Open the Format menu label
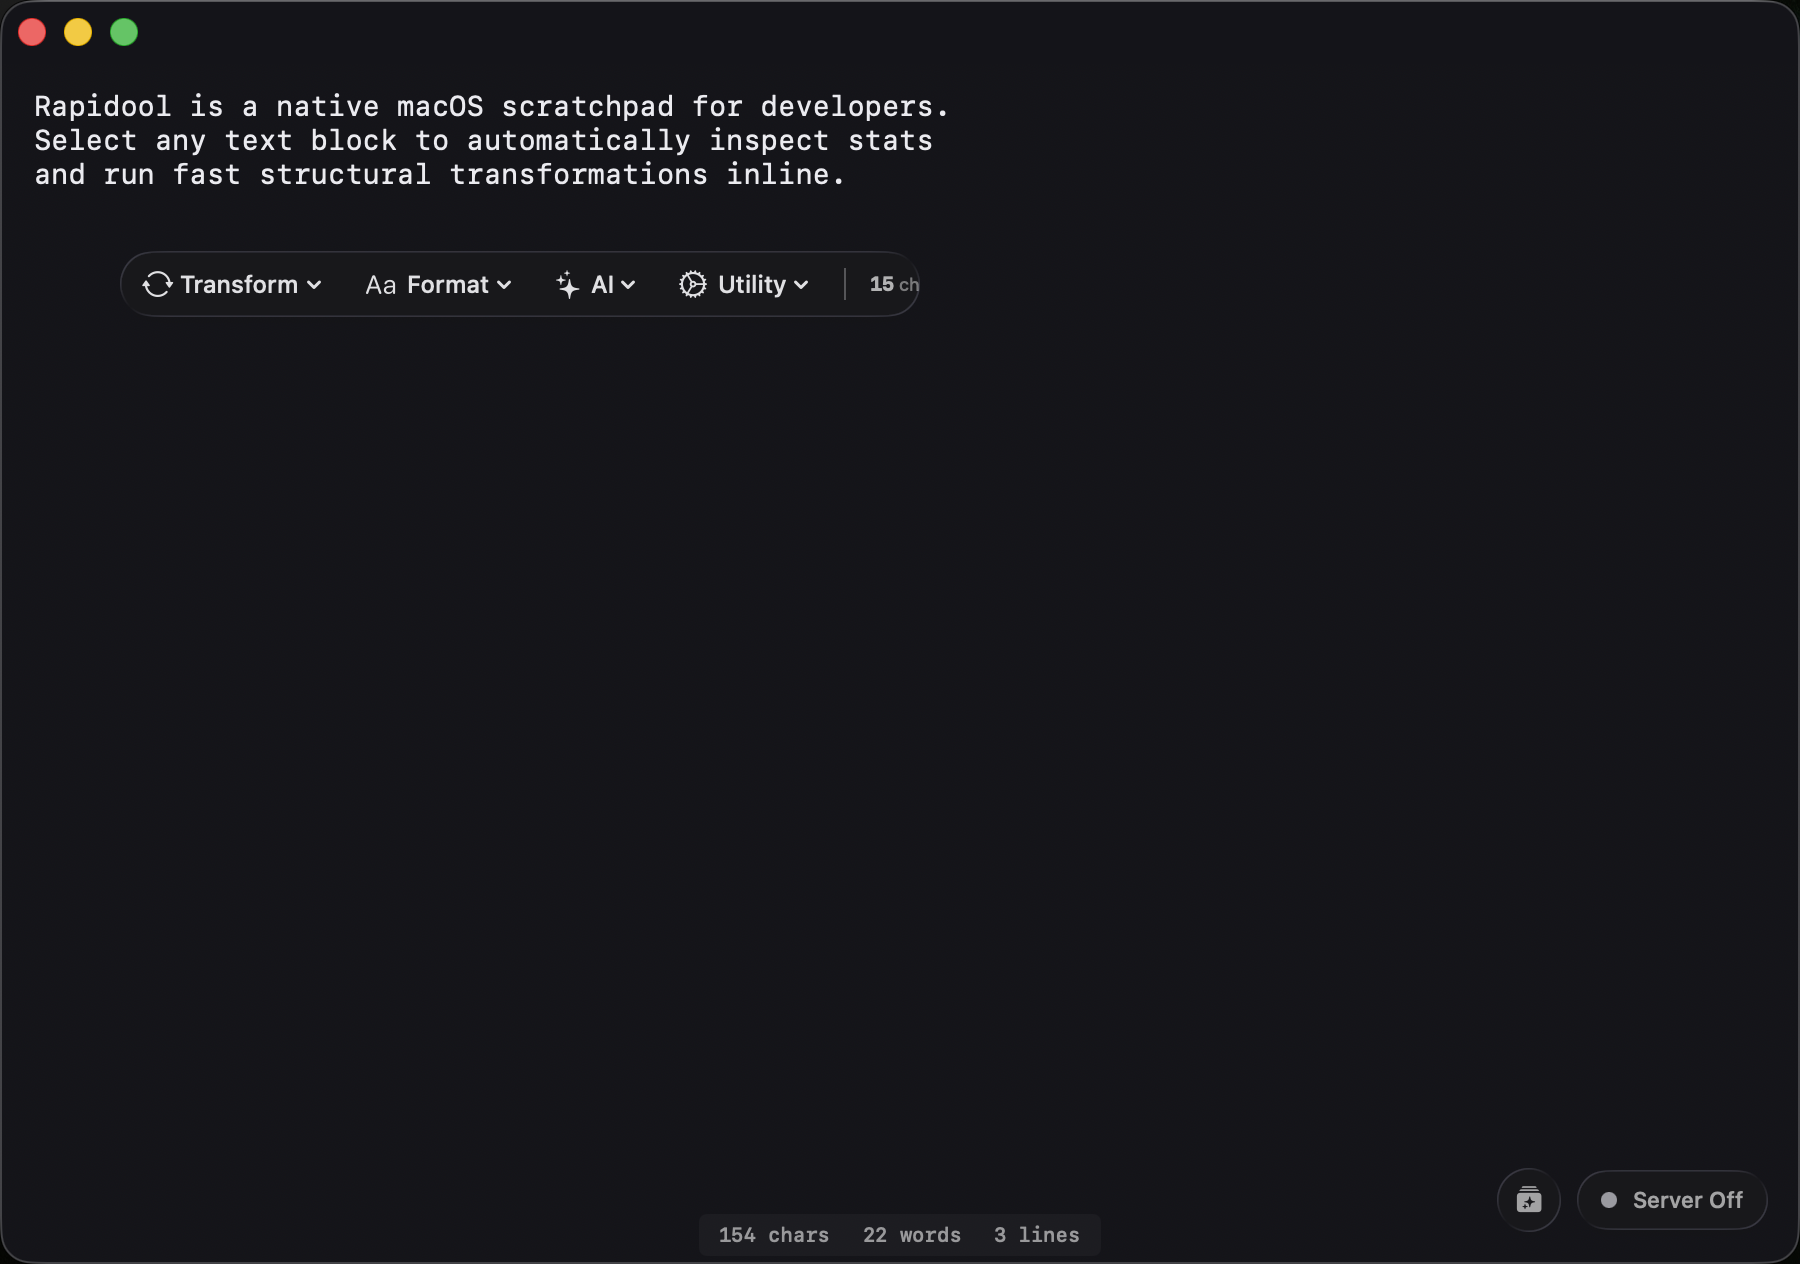The image size is (1800, 1264). pyautogui.click(x=448, y=285)
